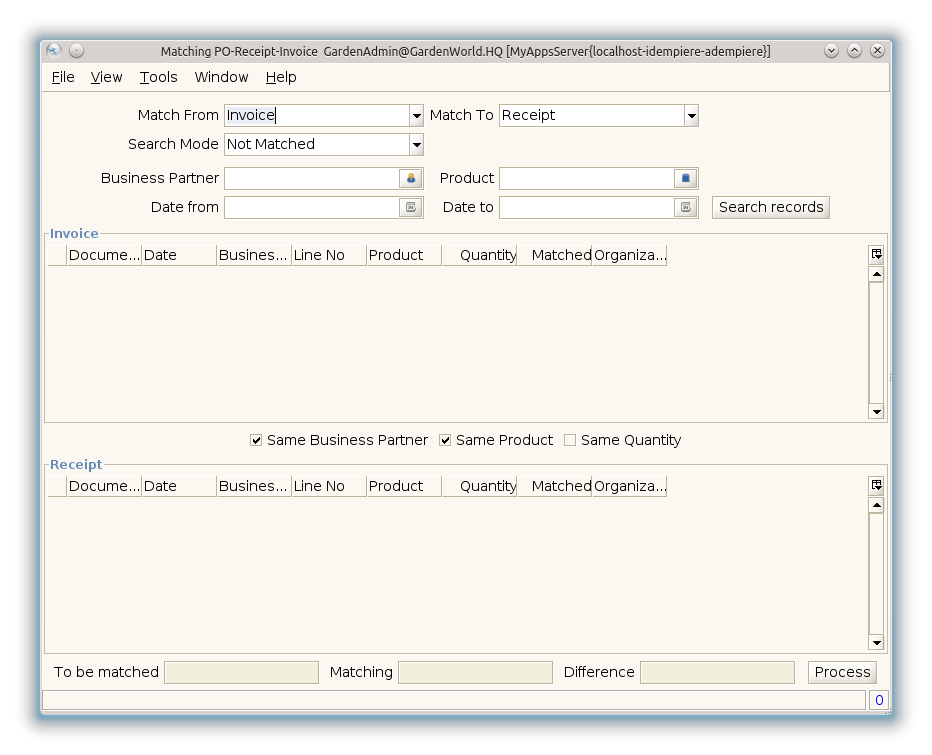Uncheck the Same Business Partner checkbox
932x755 pixels.
tap(257, 441)
